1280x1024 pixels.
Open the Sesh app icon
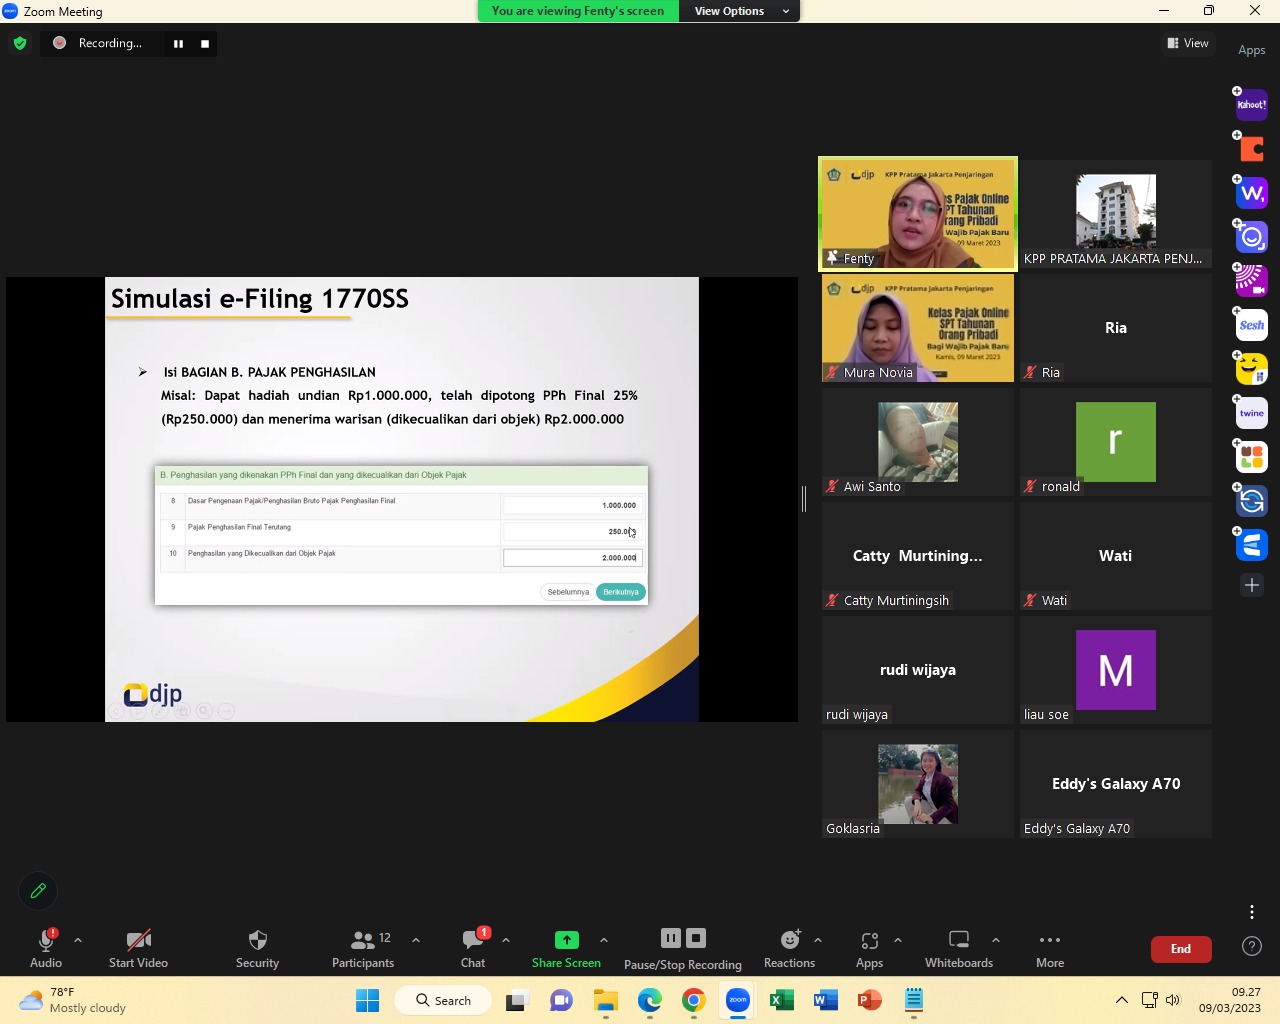click(x=1251, y=325)
